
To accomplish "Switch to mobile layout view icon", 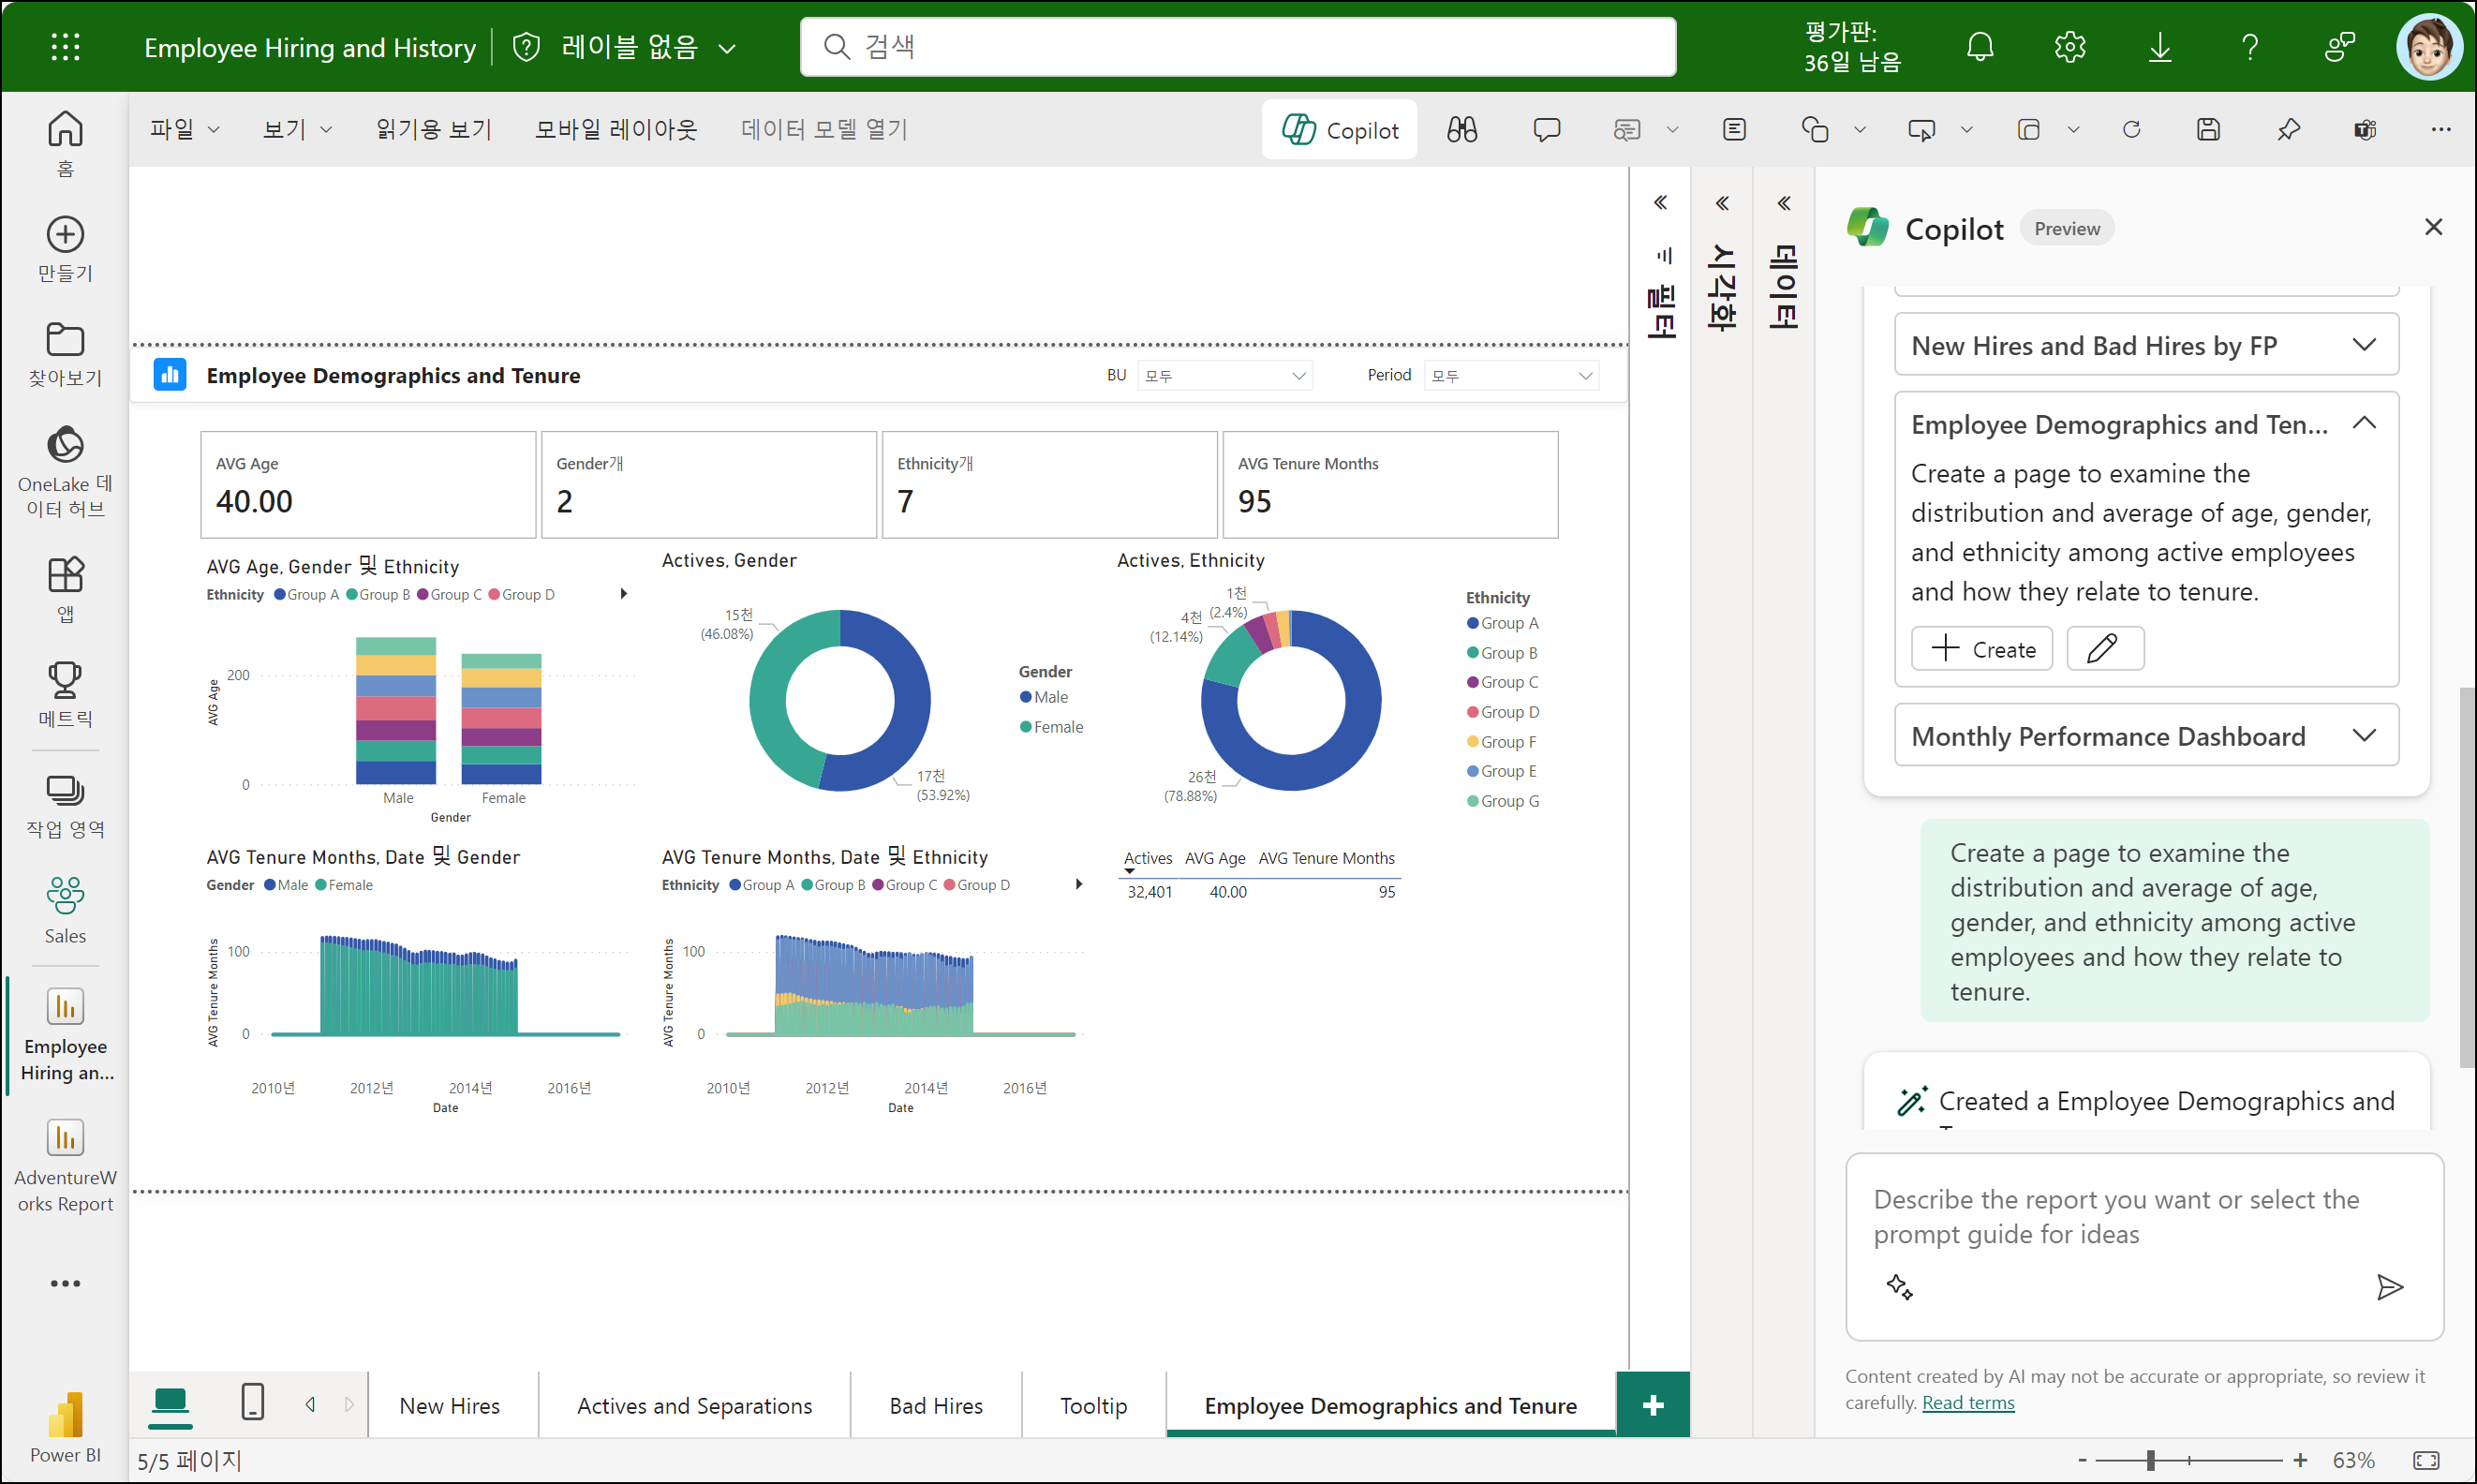I will pos(253,1402).
